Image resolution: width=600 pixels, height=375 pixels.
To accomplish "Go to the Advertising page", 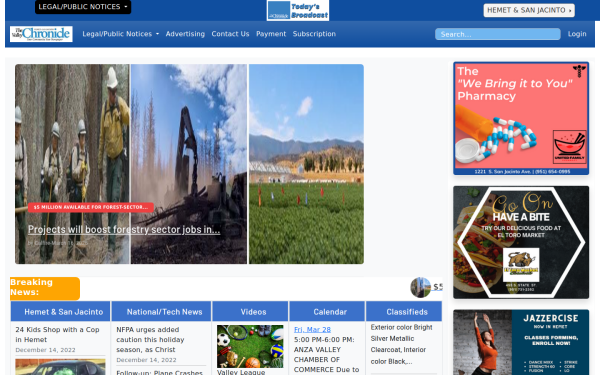I will (185, 34).
